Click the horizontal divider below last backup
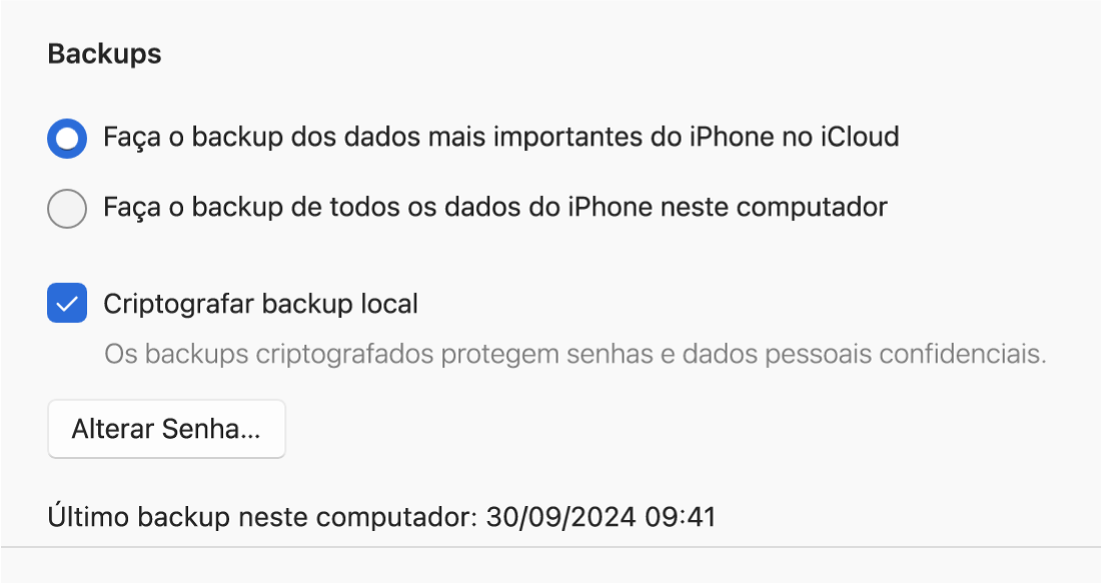 tap(550, 548)
